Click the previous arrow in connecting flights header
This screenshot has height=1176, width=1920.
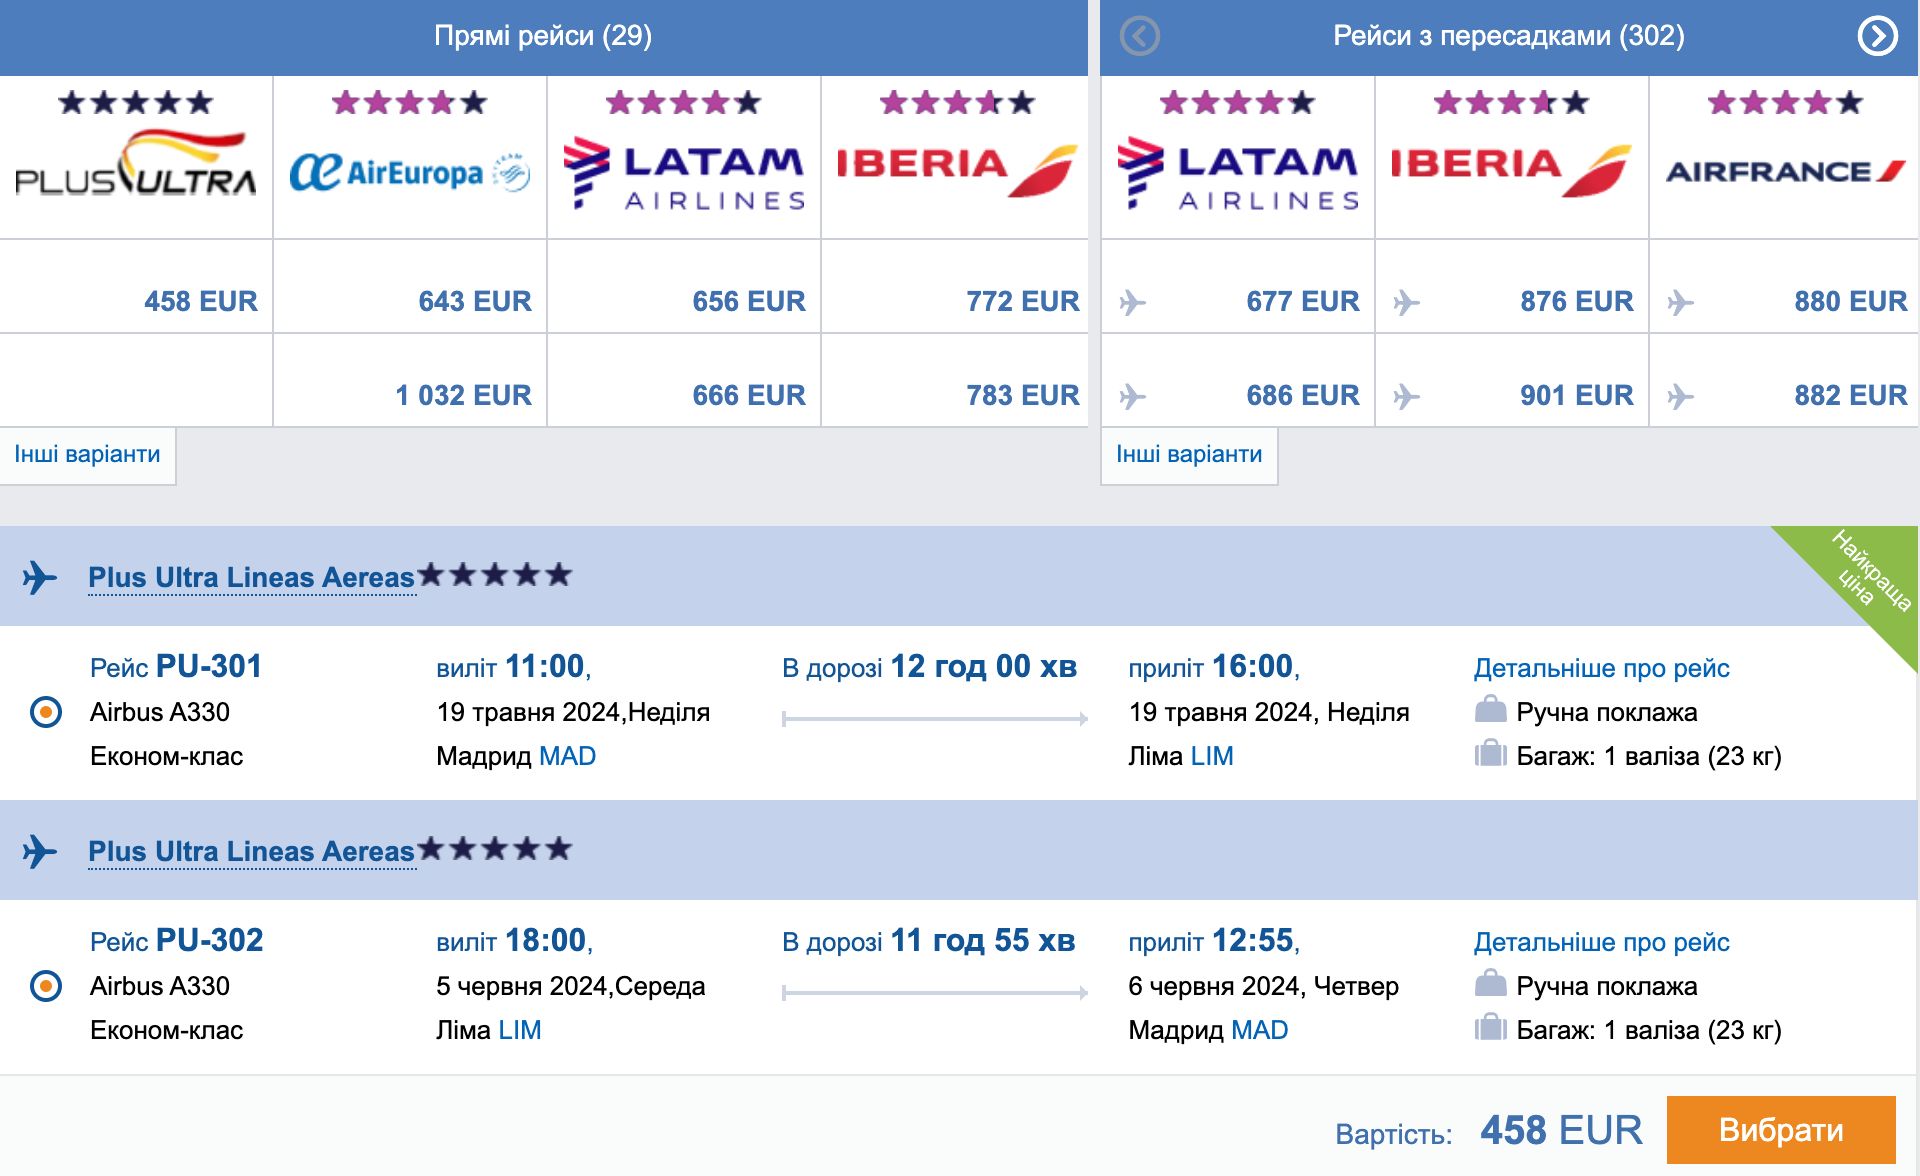pos(1140,37)
